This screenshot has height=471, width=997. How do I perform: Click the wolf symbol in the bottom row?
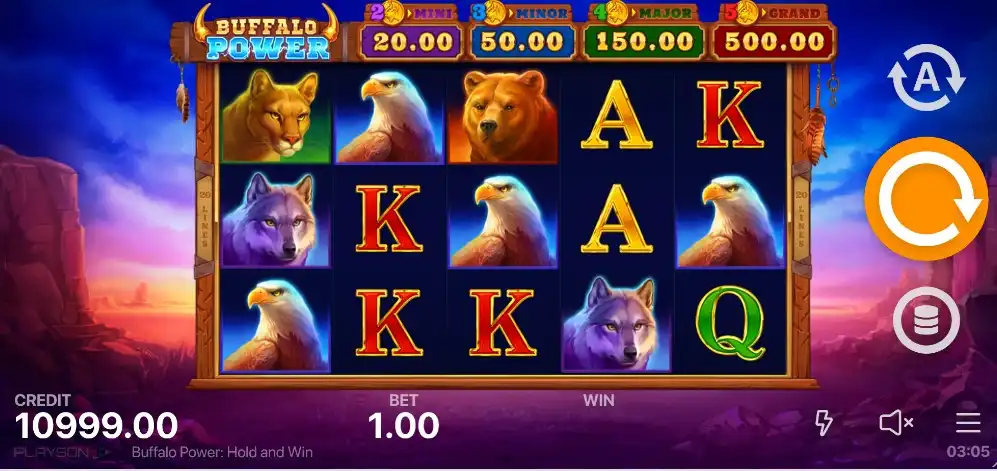[615, 323]
